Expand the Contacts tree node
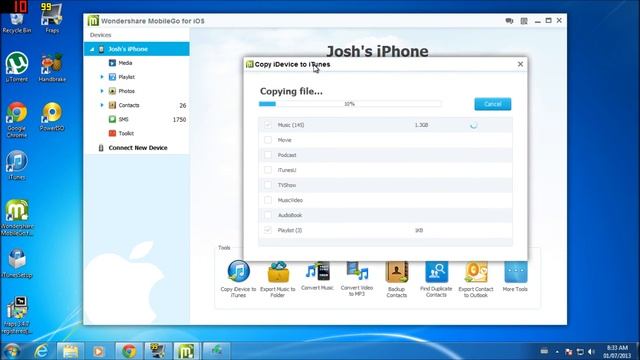The height and width of the screenshot is (360, 640). click(x=102, y=105)
